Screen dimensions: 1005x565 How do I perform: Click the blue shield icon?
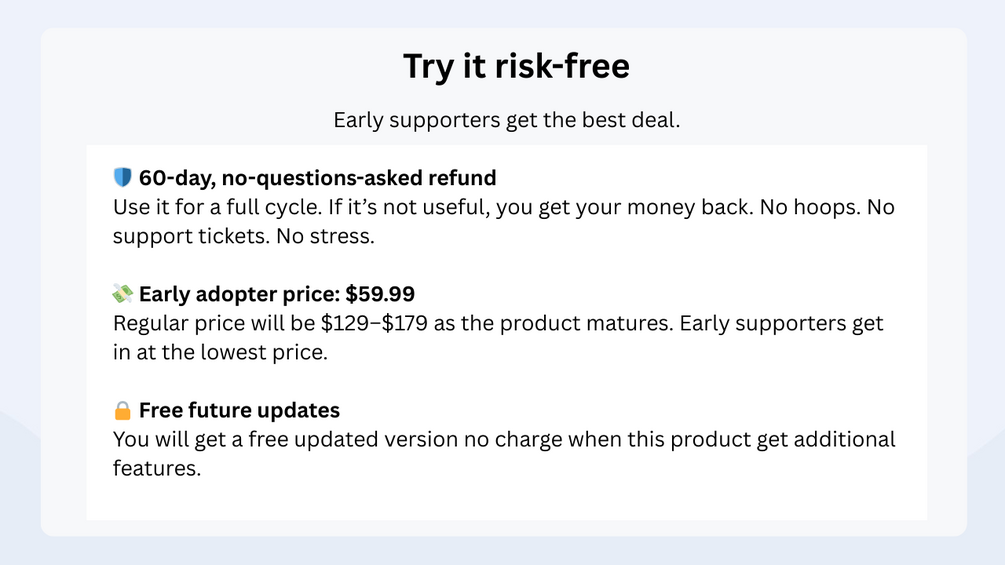click(123, 178)
